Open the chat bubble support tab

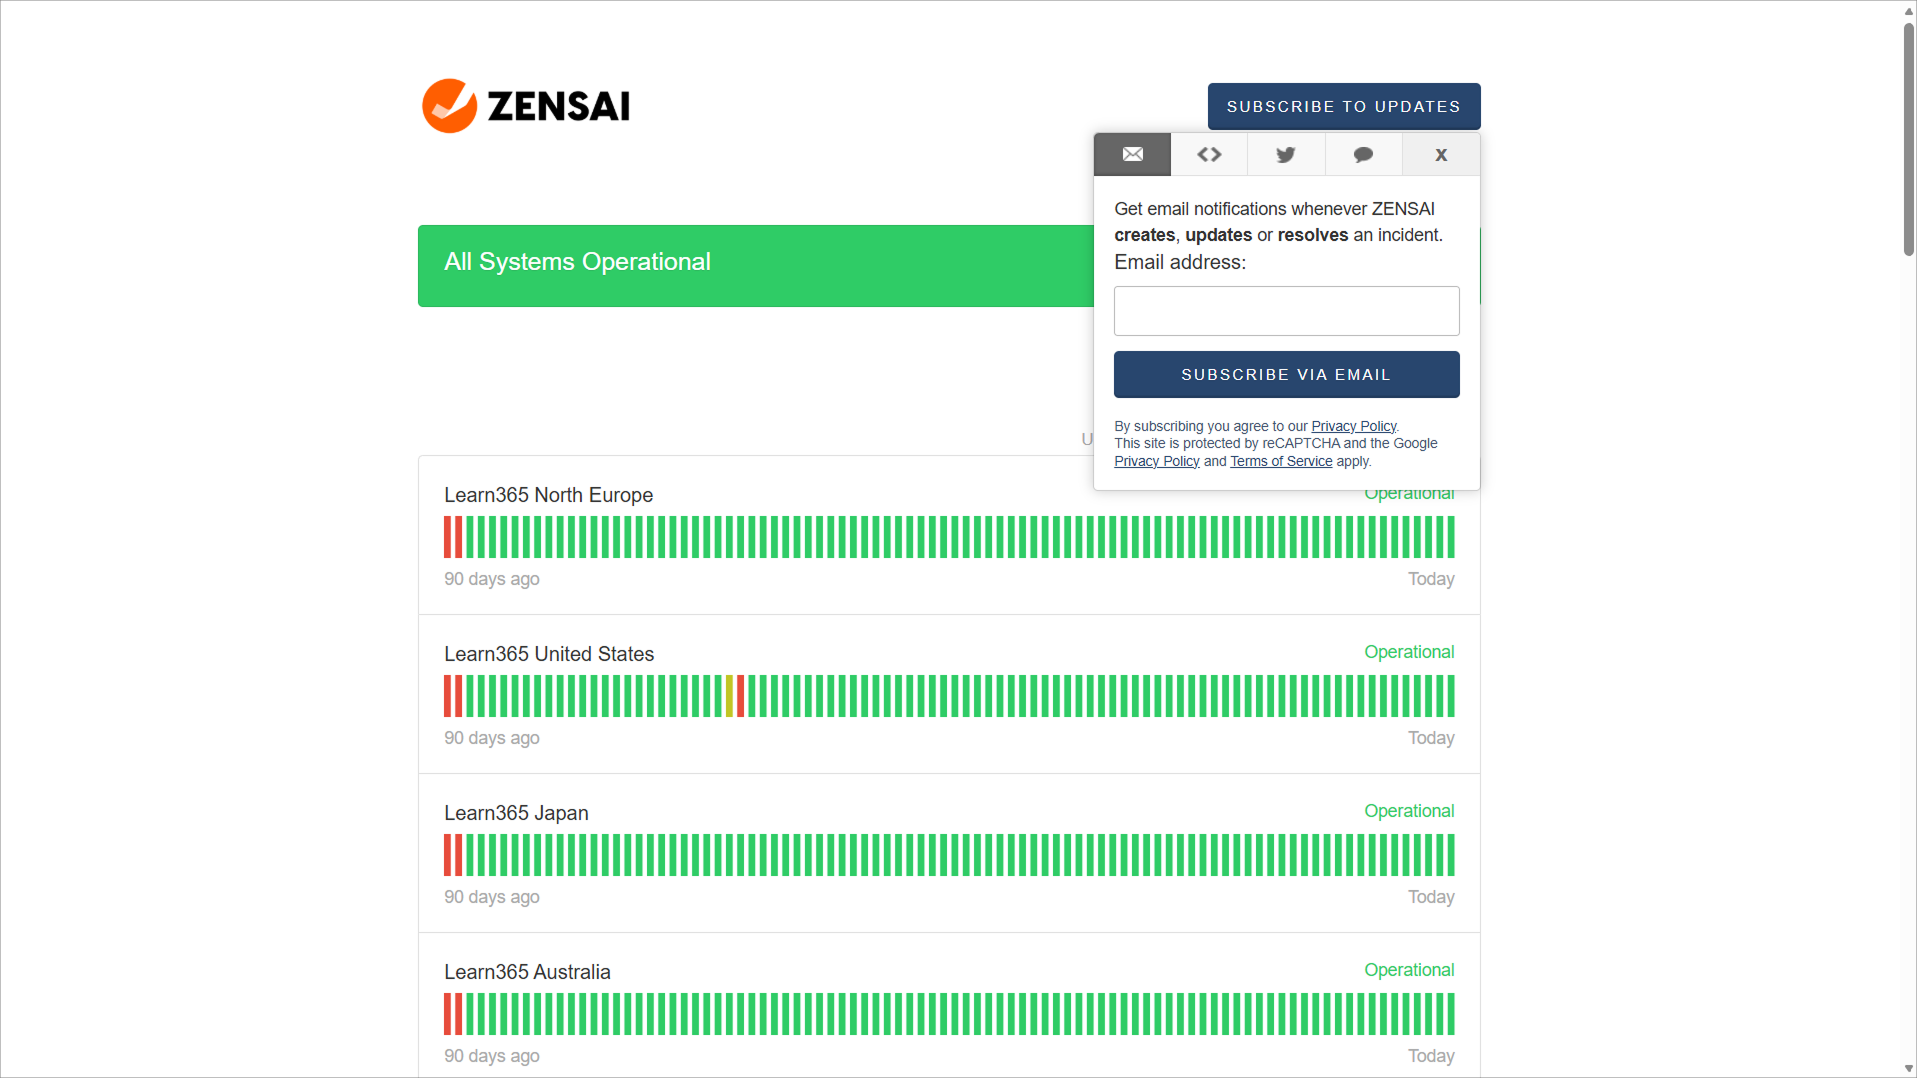[1363, 154]
